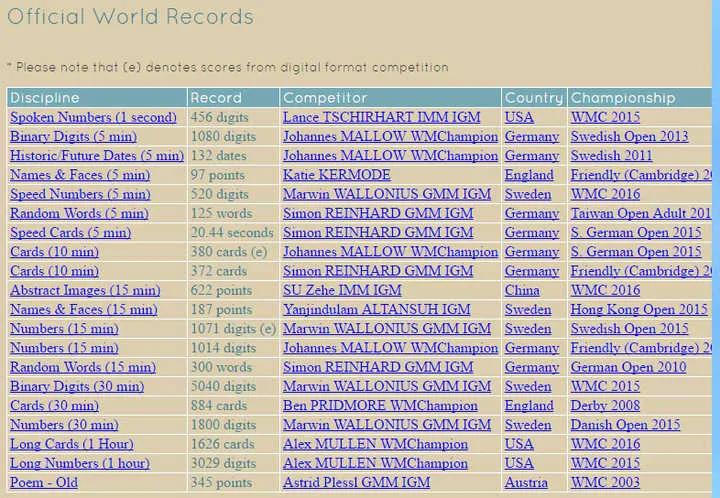The image size is (720, 498).
Task: Click Johannes MALLOW link in Binary Digits (5 min) row
Action: tap(390, 137)
